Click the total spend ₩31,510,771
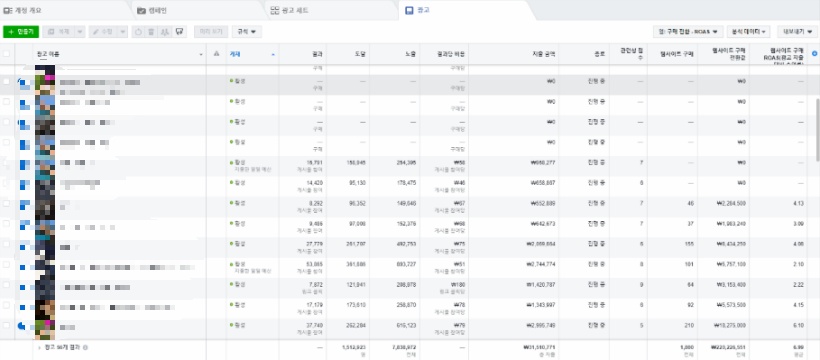Image resolution: width=820 pixels, height=360 pixels. click(x=539, y=347)
